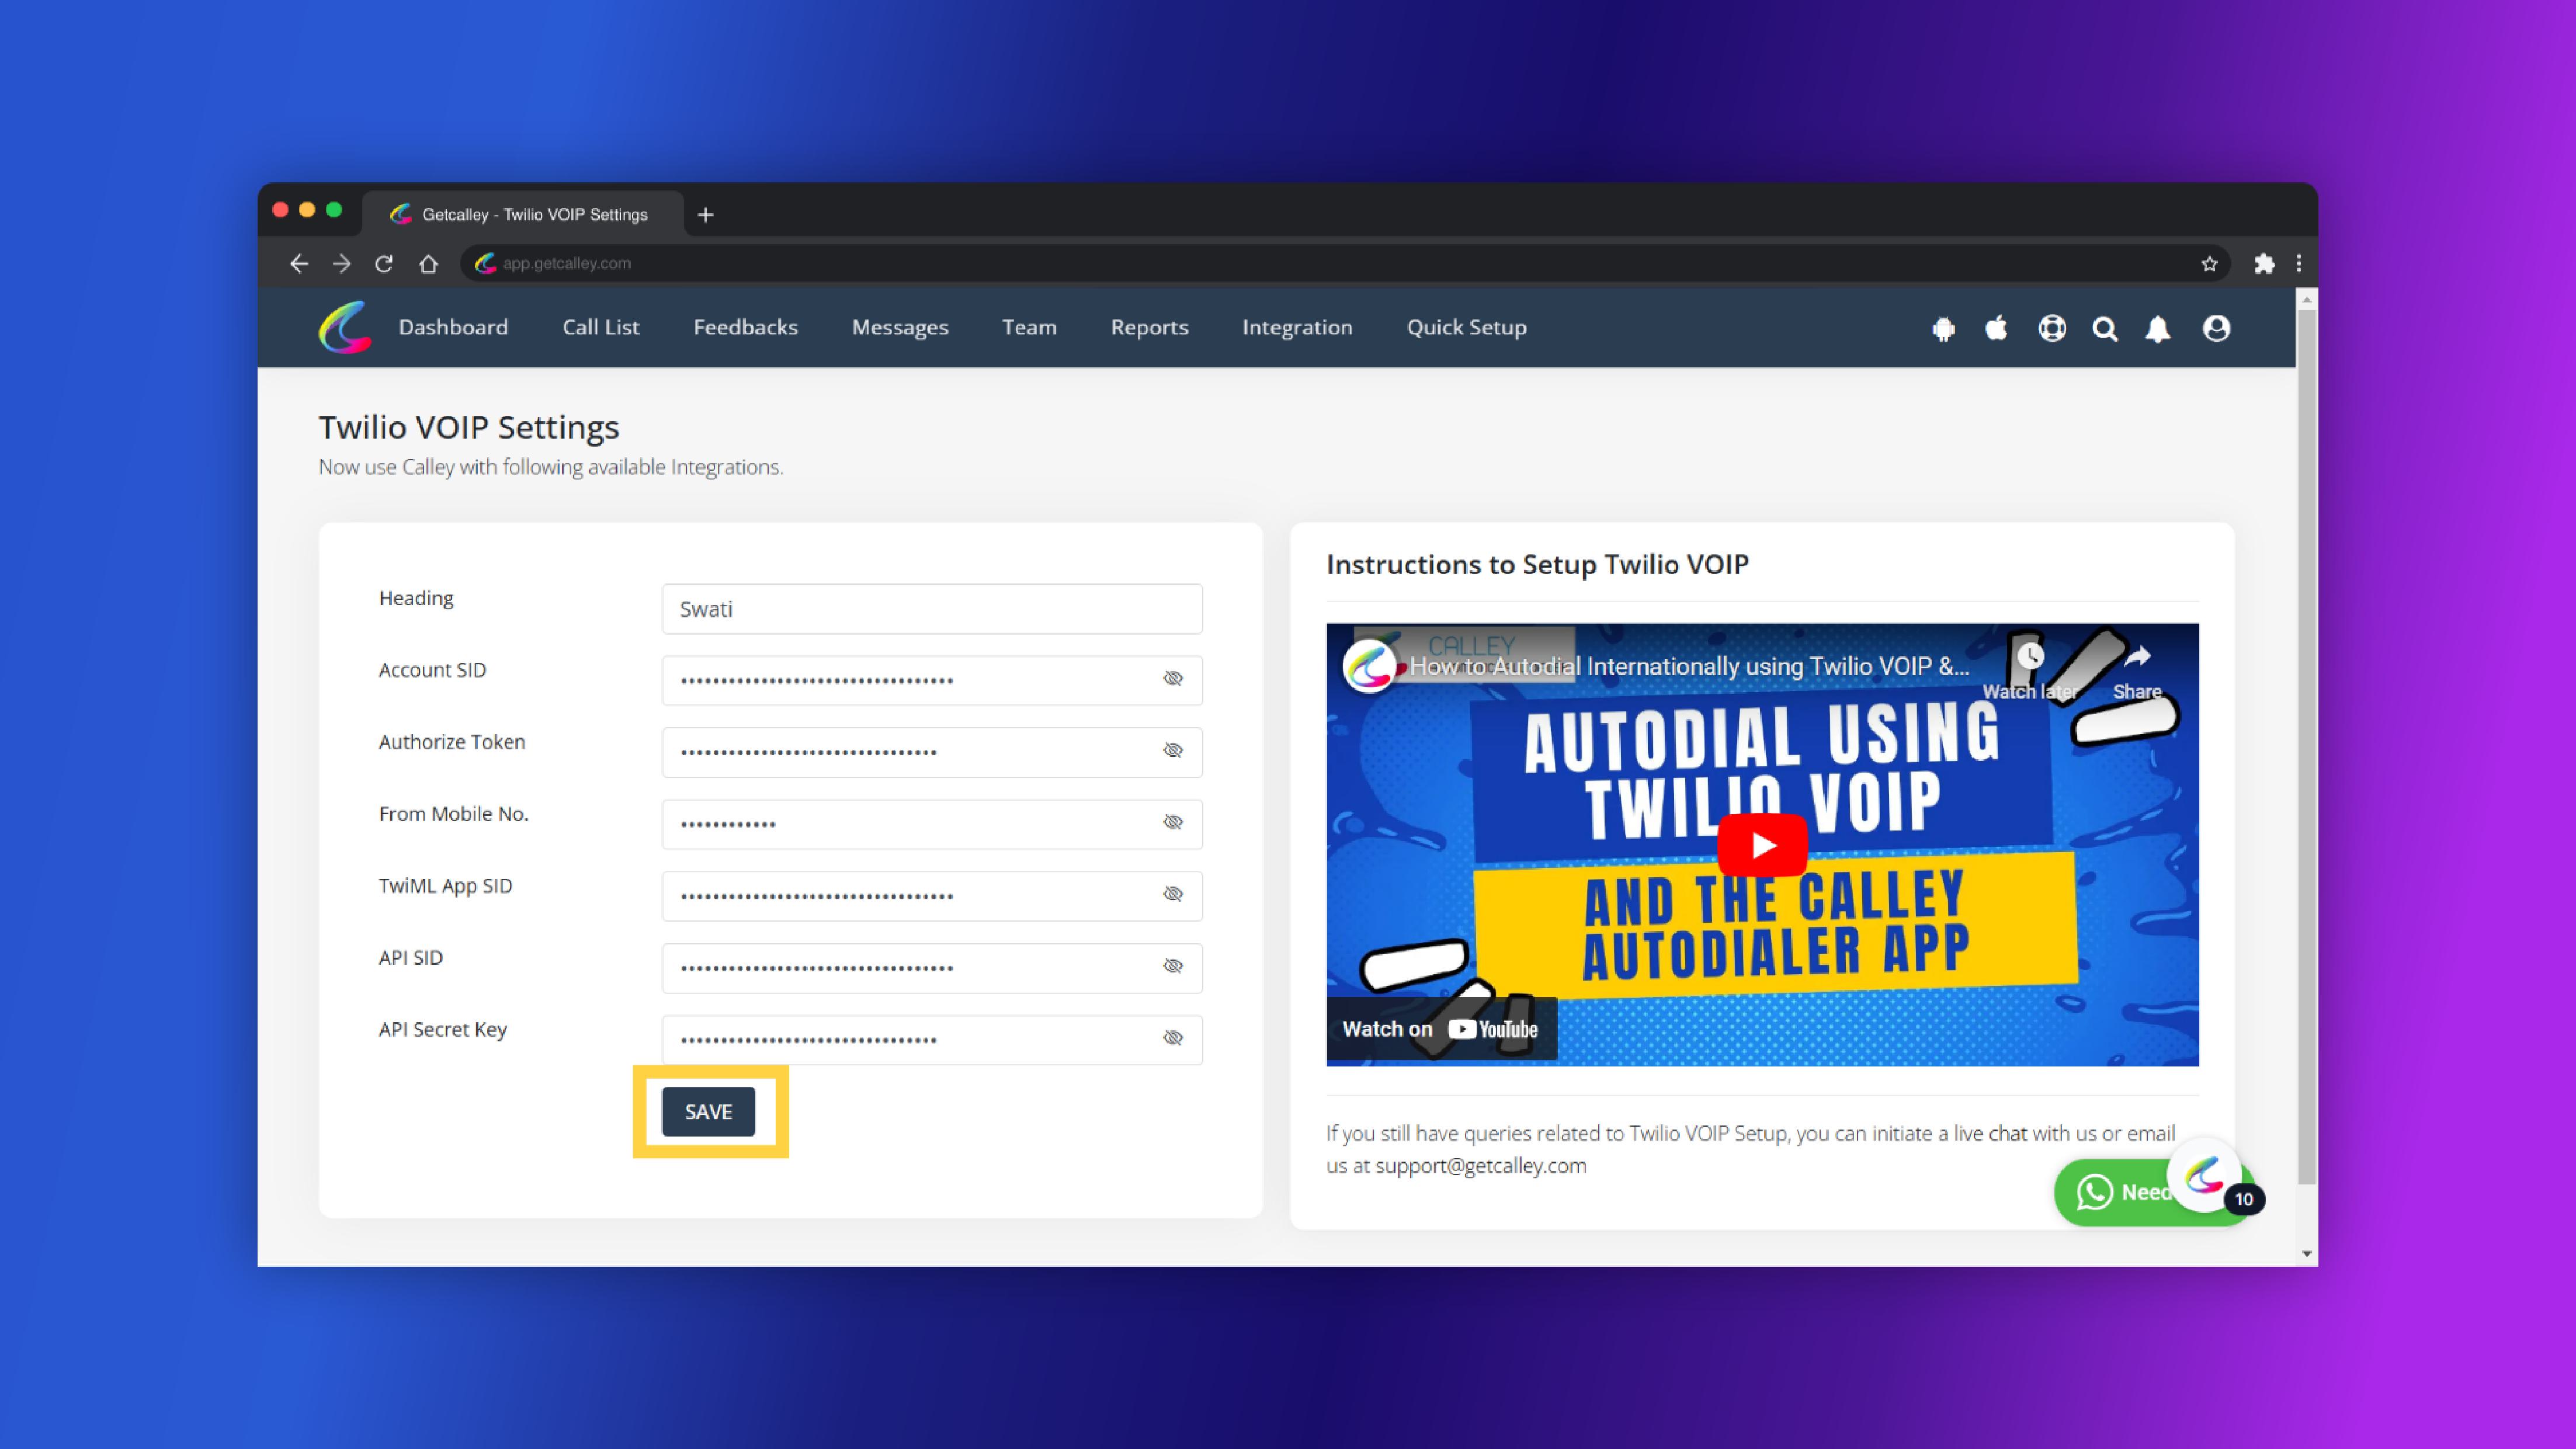Select the Getcalley Twilio VOIP Settings tab
This screenshot has width=2576, height=1449.
coord(522,214)
